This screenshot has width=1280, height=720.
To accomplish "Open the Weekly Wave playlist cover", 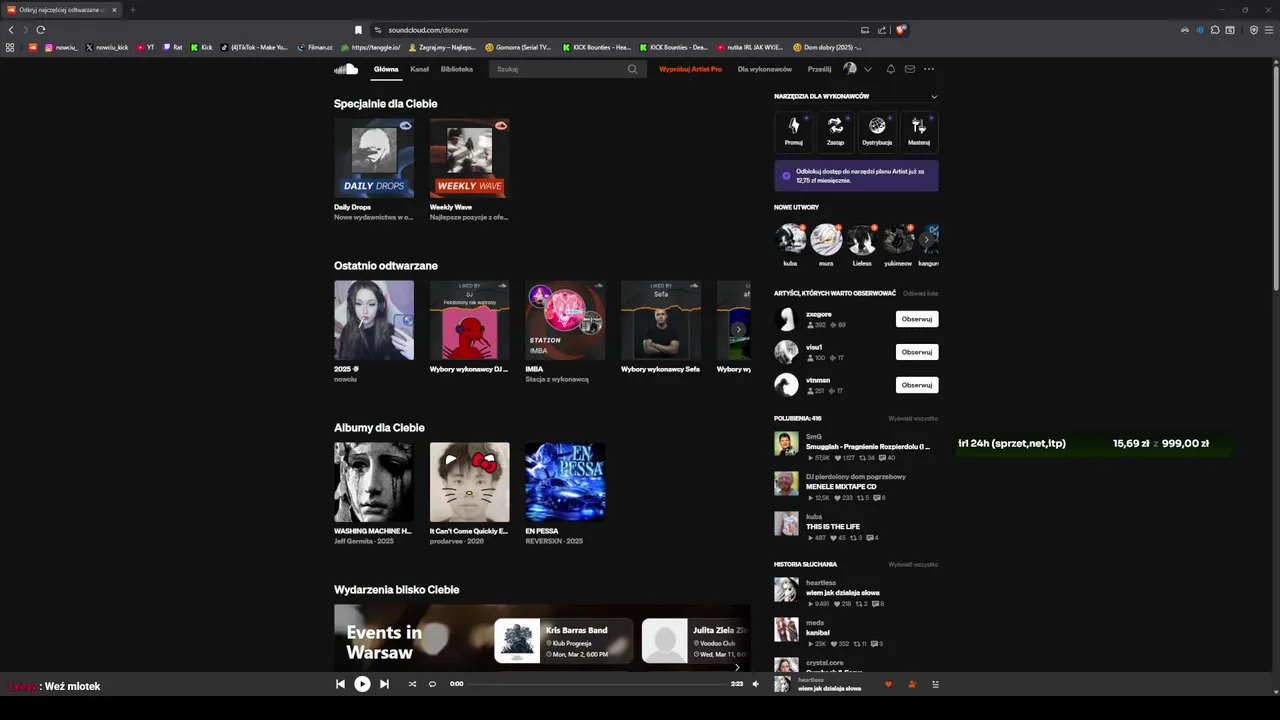I will [x=470, y=158].
